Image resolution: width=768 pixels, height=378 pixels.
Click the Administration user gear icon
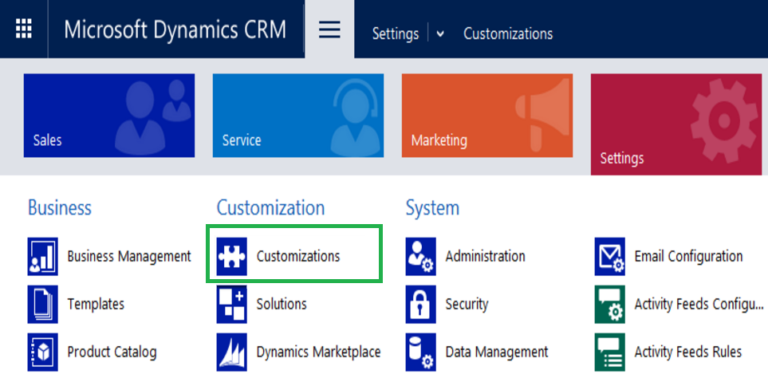[x=421, y=257]
